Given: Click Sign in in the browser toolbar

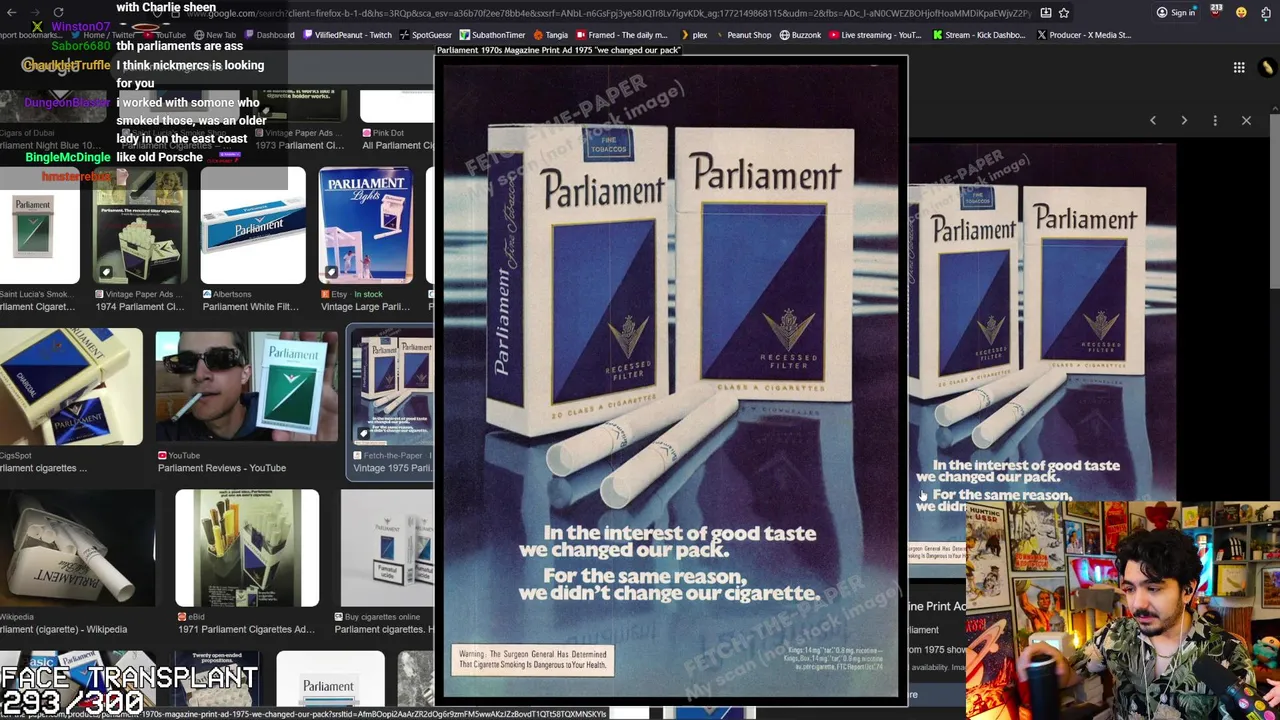Looking at the screenshot, I should (1176, 13).
